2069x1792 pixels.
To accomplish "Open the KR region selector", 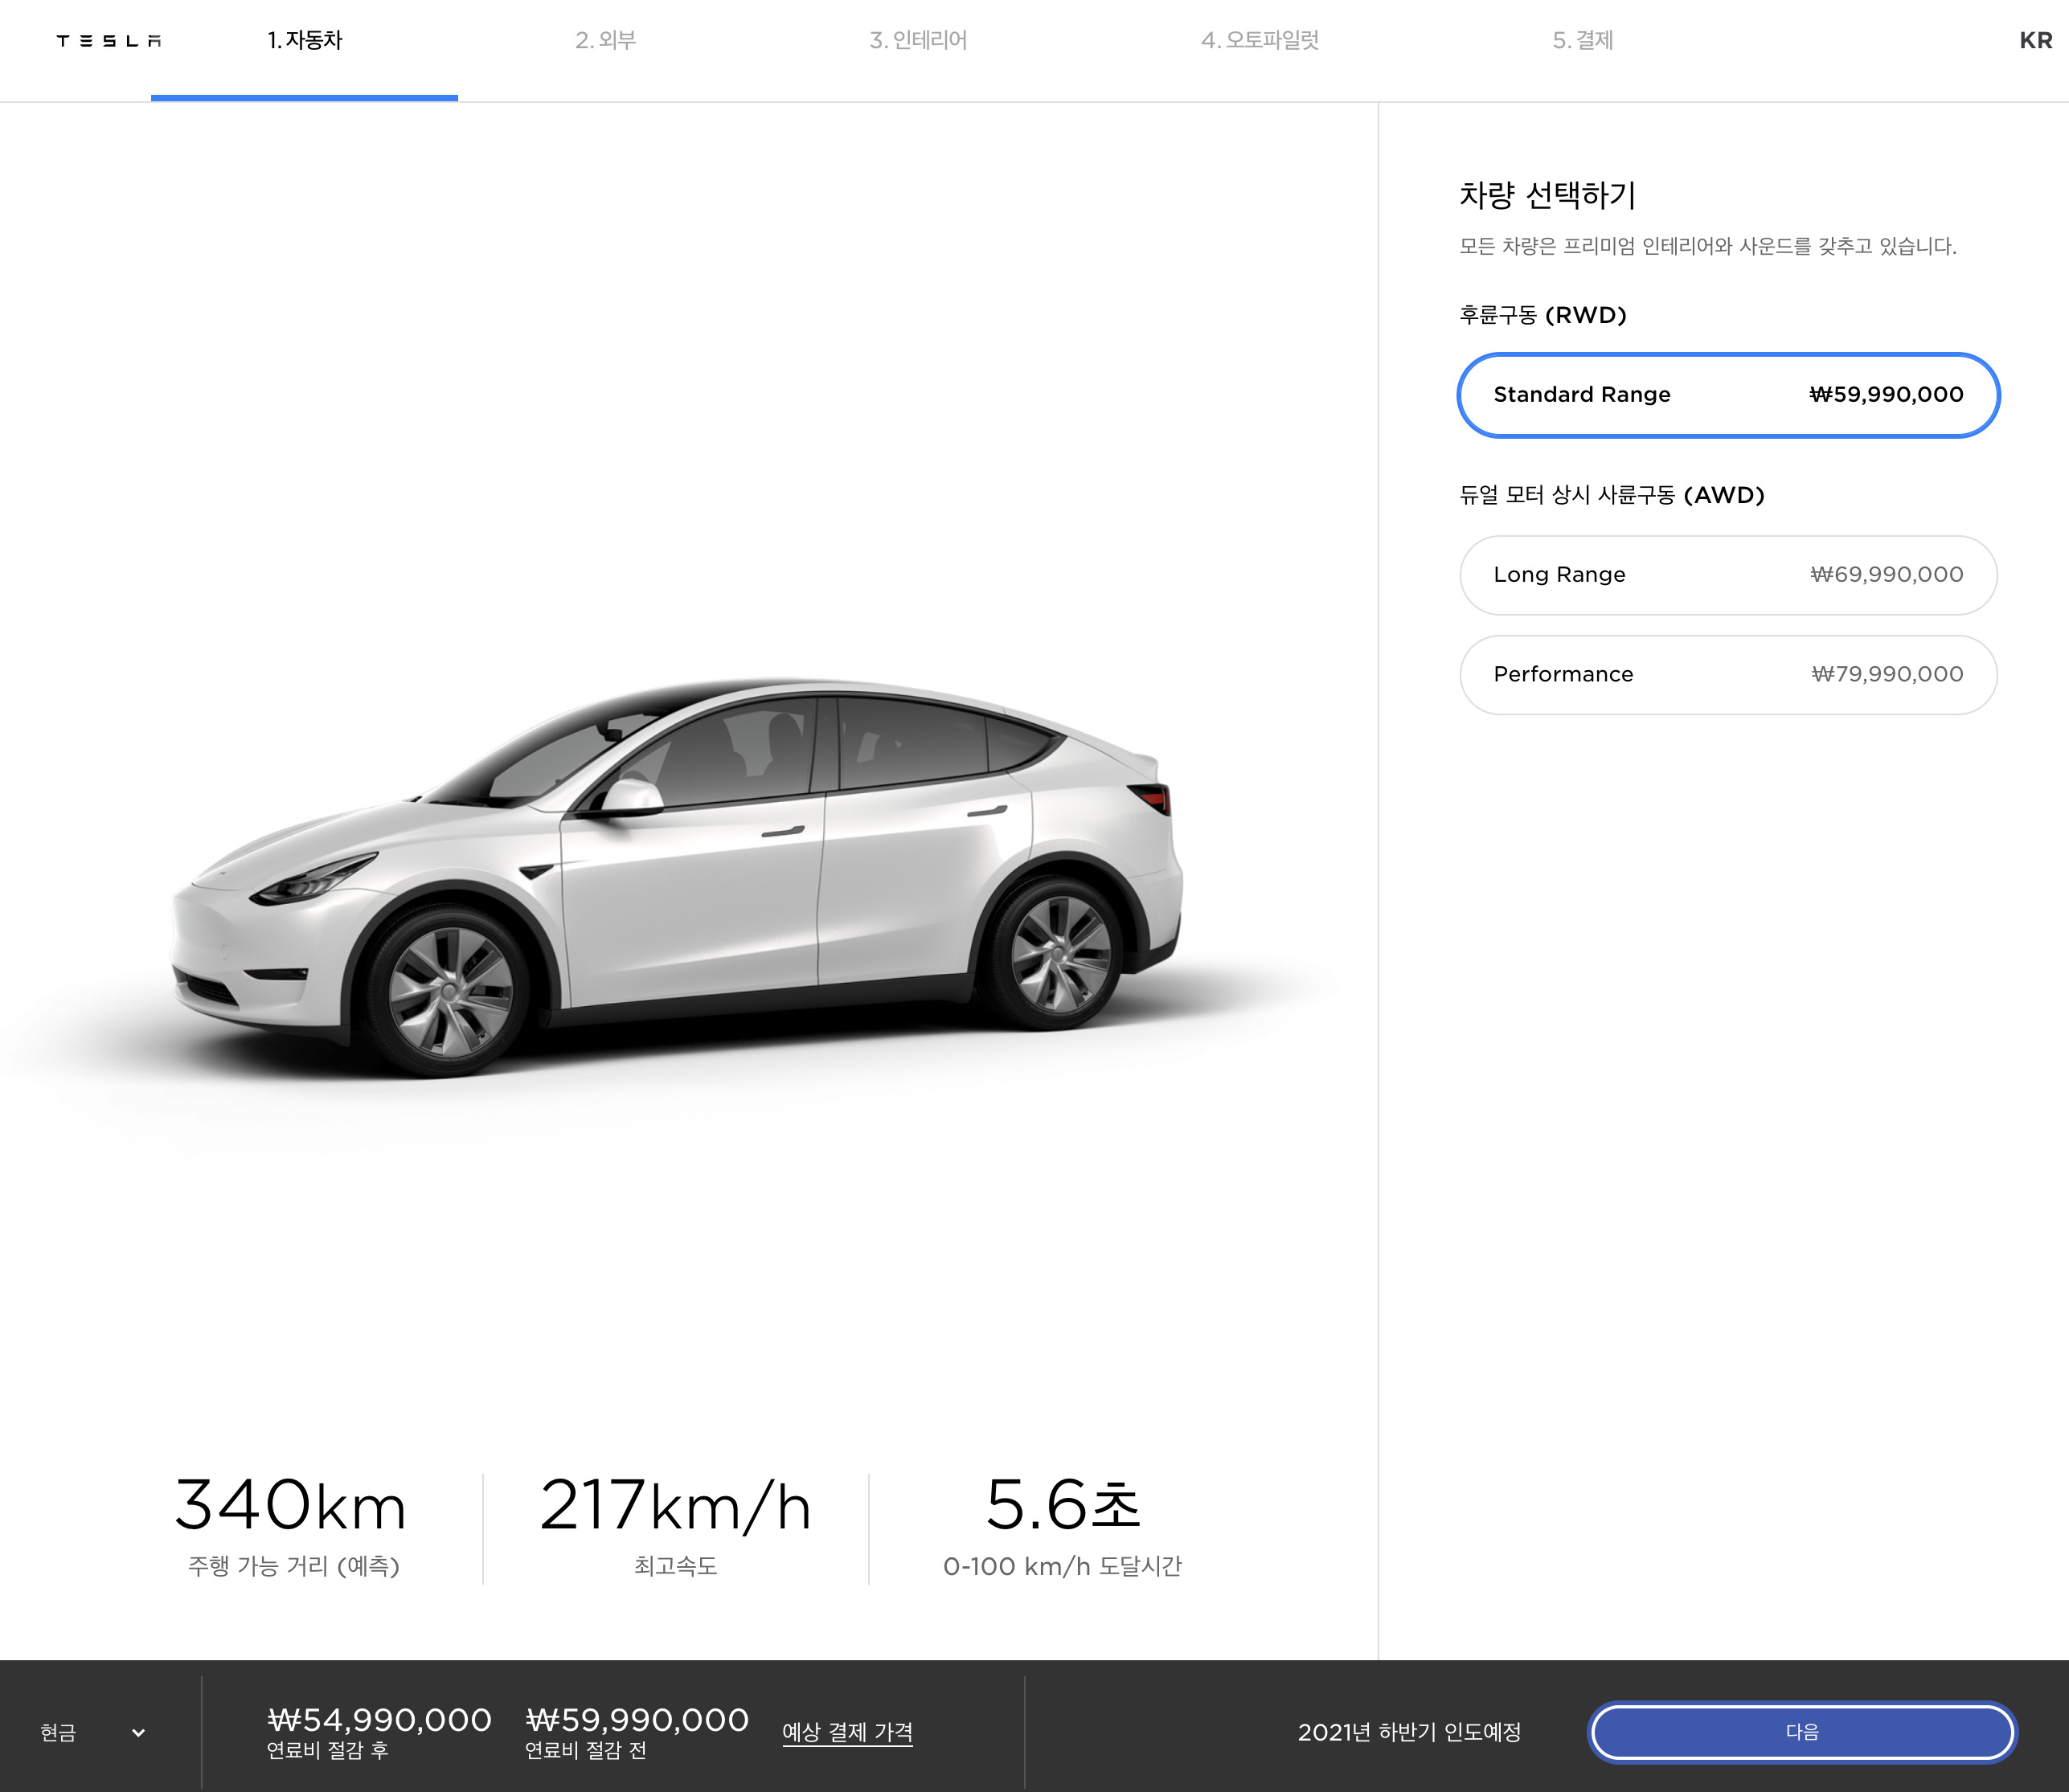I will click(x=2036, y=41).
